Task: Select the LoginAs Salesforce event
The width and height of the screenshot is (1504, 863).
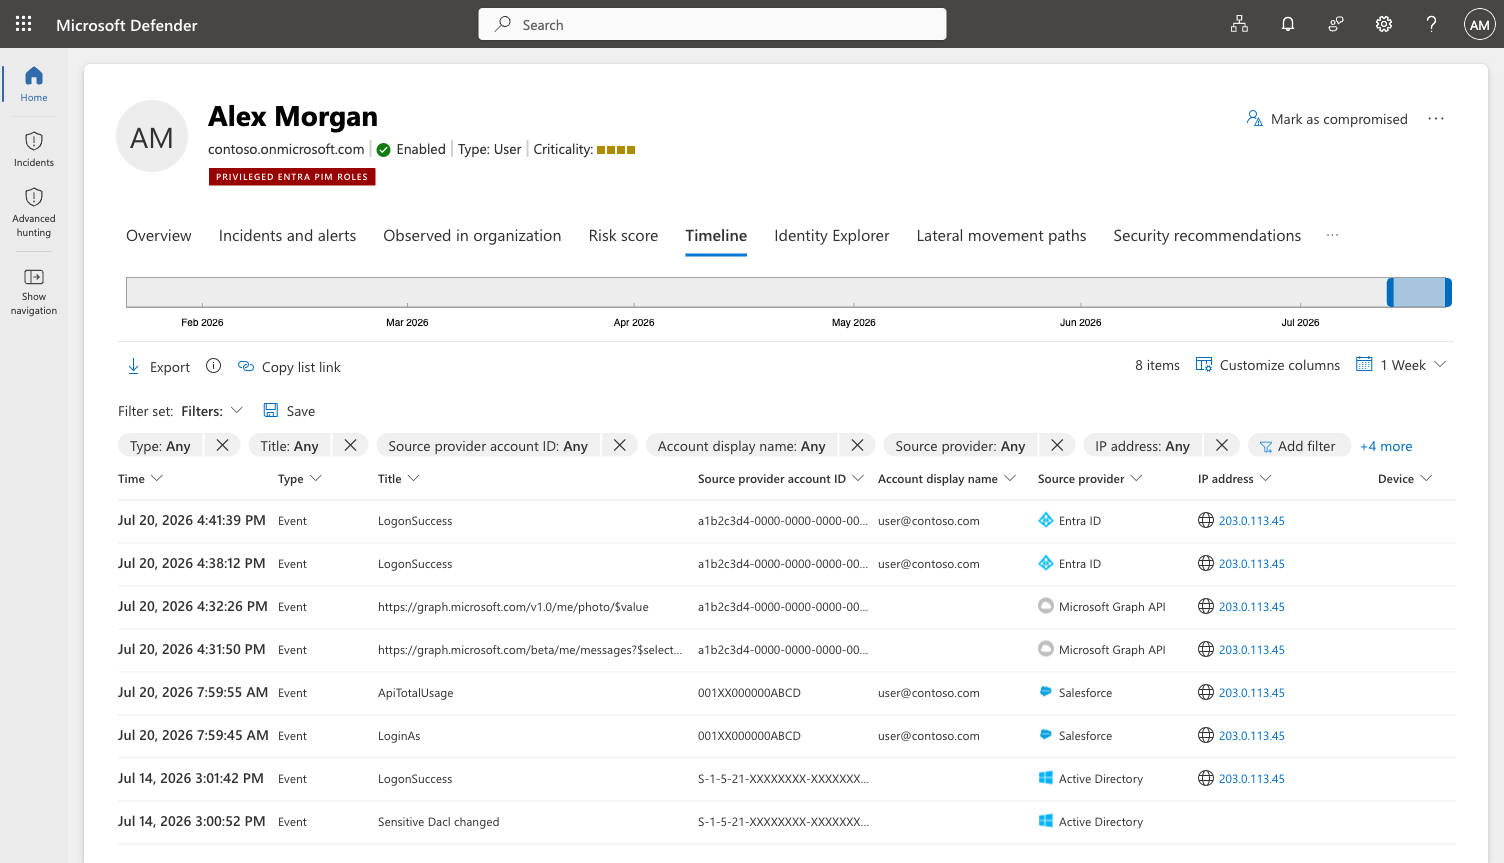Action: pos(787,736)
